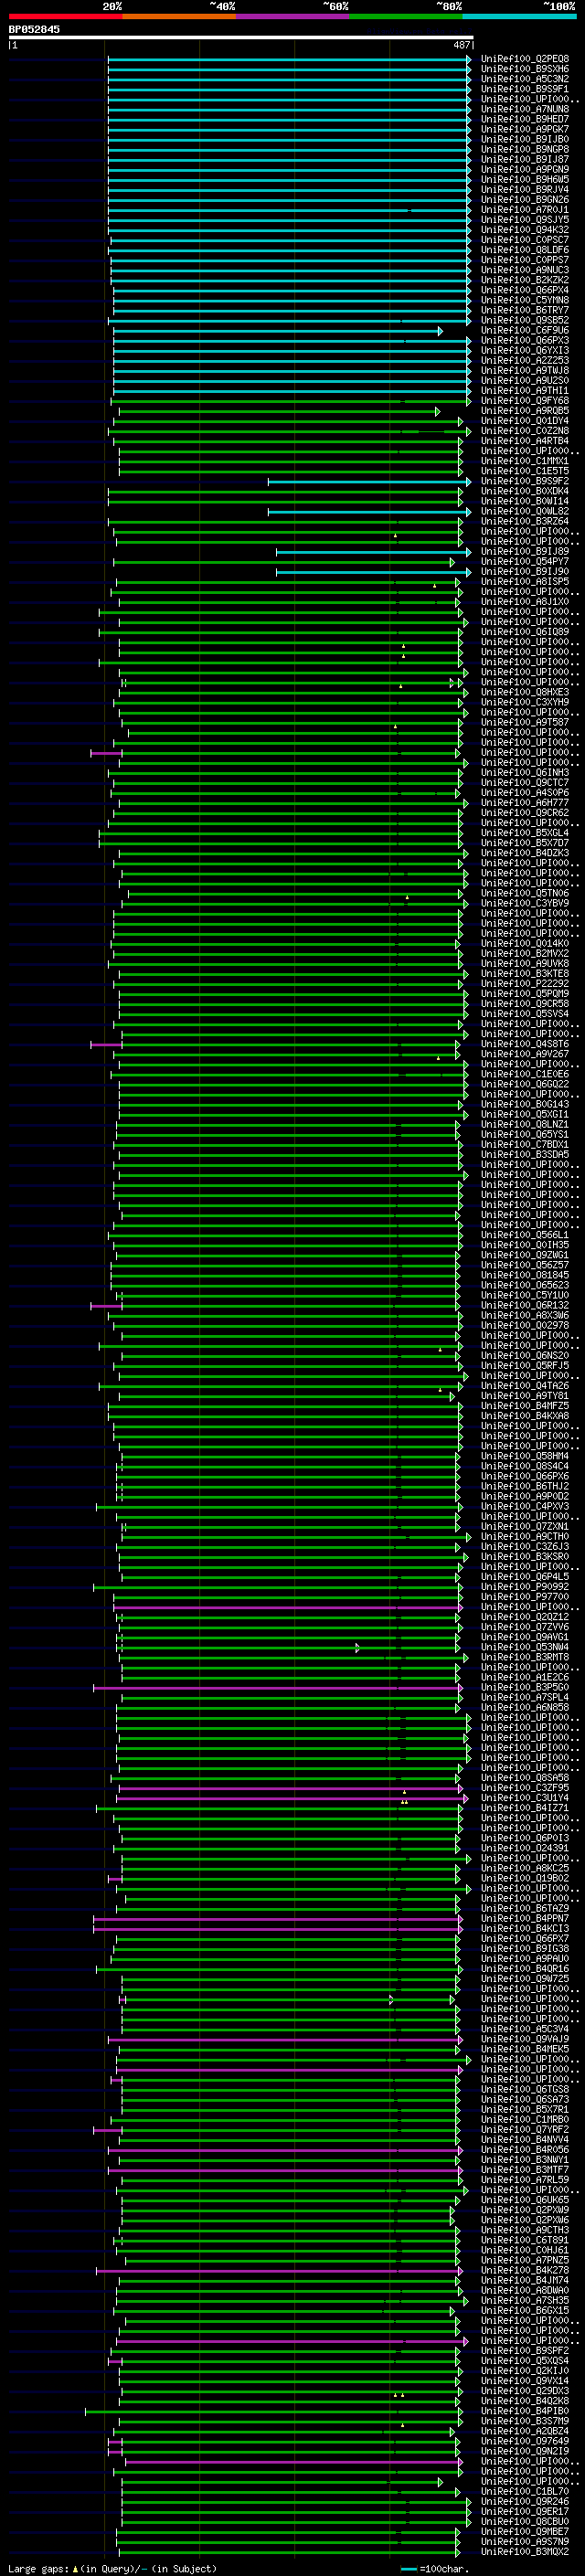Select the UniRef100_B9NGP8 label

coord(525,149)
